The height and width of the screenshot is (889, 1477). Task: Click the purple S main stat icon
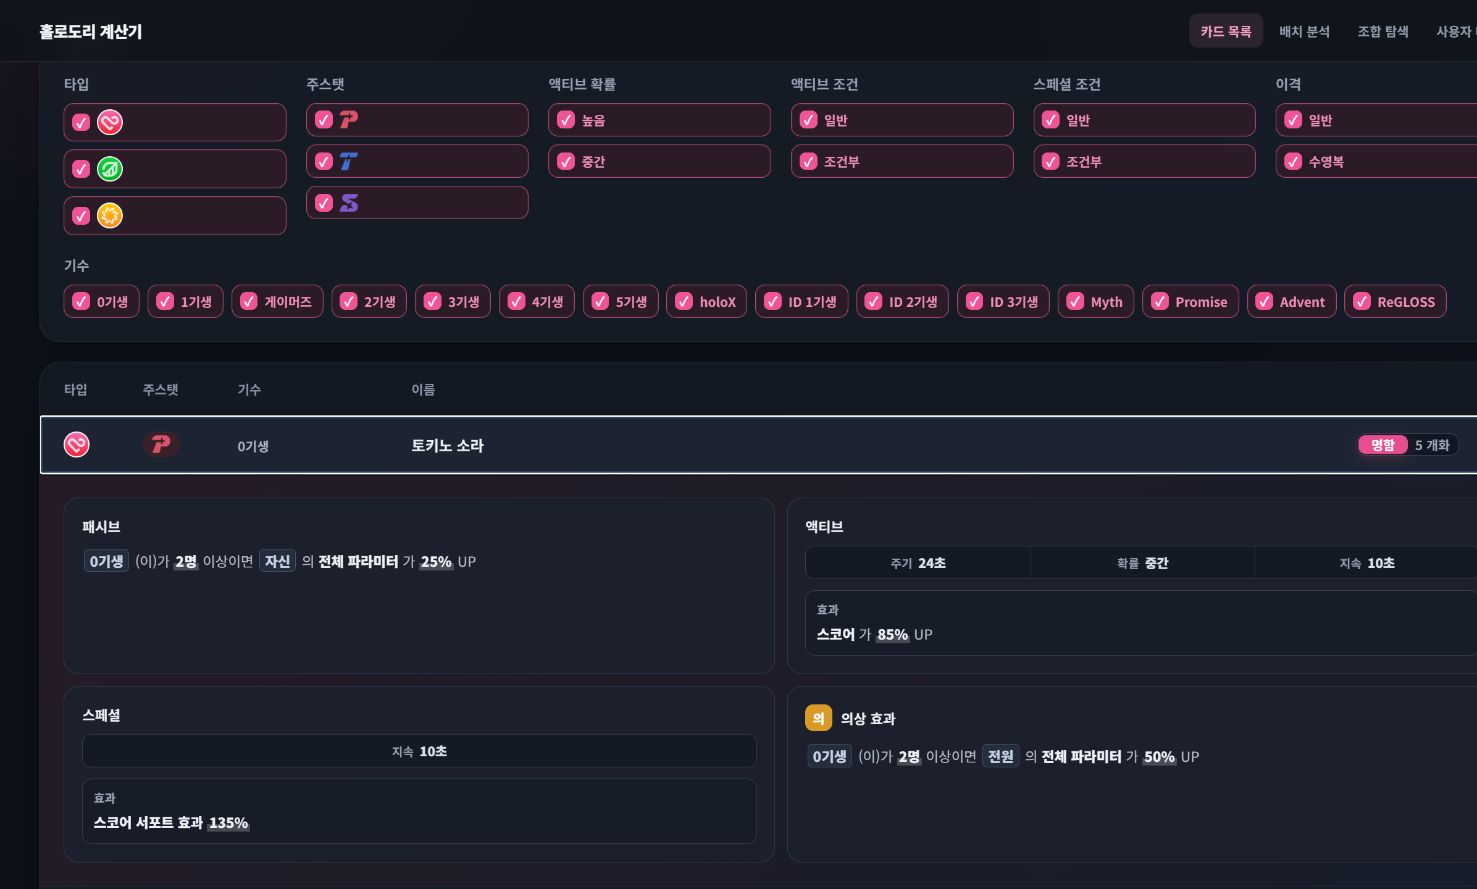click(349, 203)
